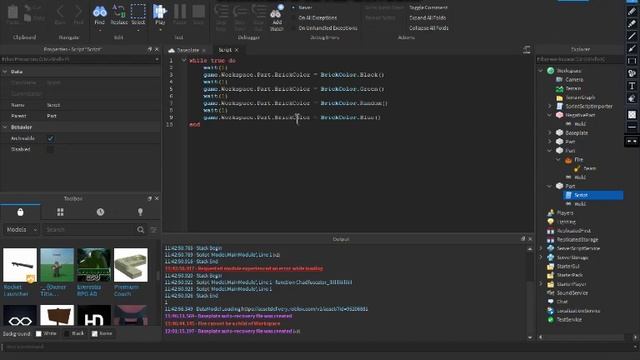This screenshot has width=640, height=360.
Task: Select the Script item in Explorer
Action: point(593,195)
